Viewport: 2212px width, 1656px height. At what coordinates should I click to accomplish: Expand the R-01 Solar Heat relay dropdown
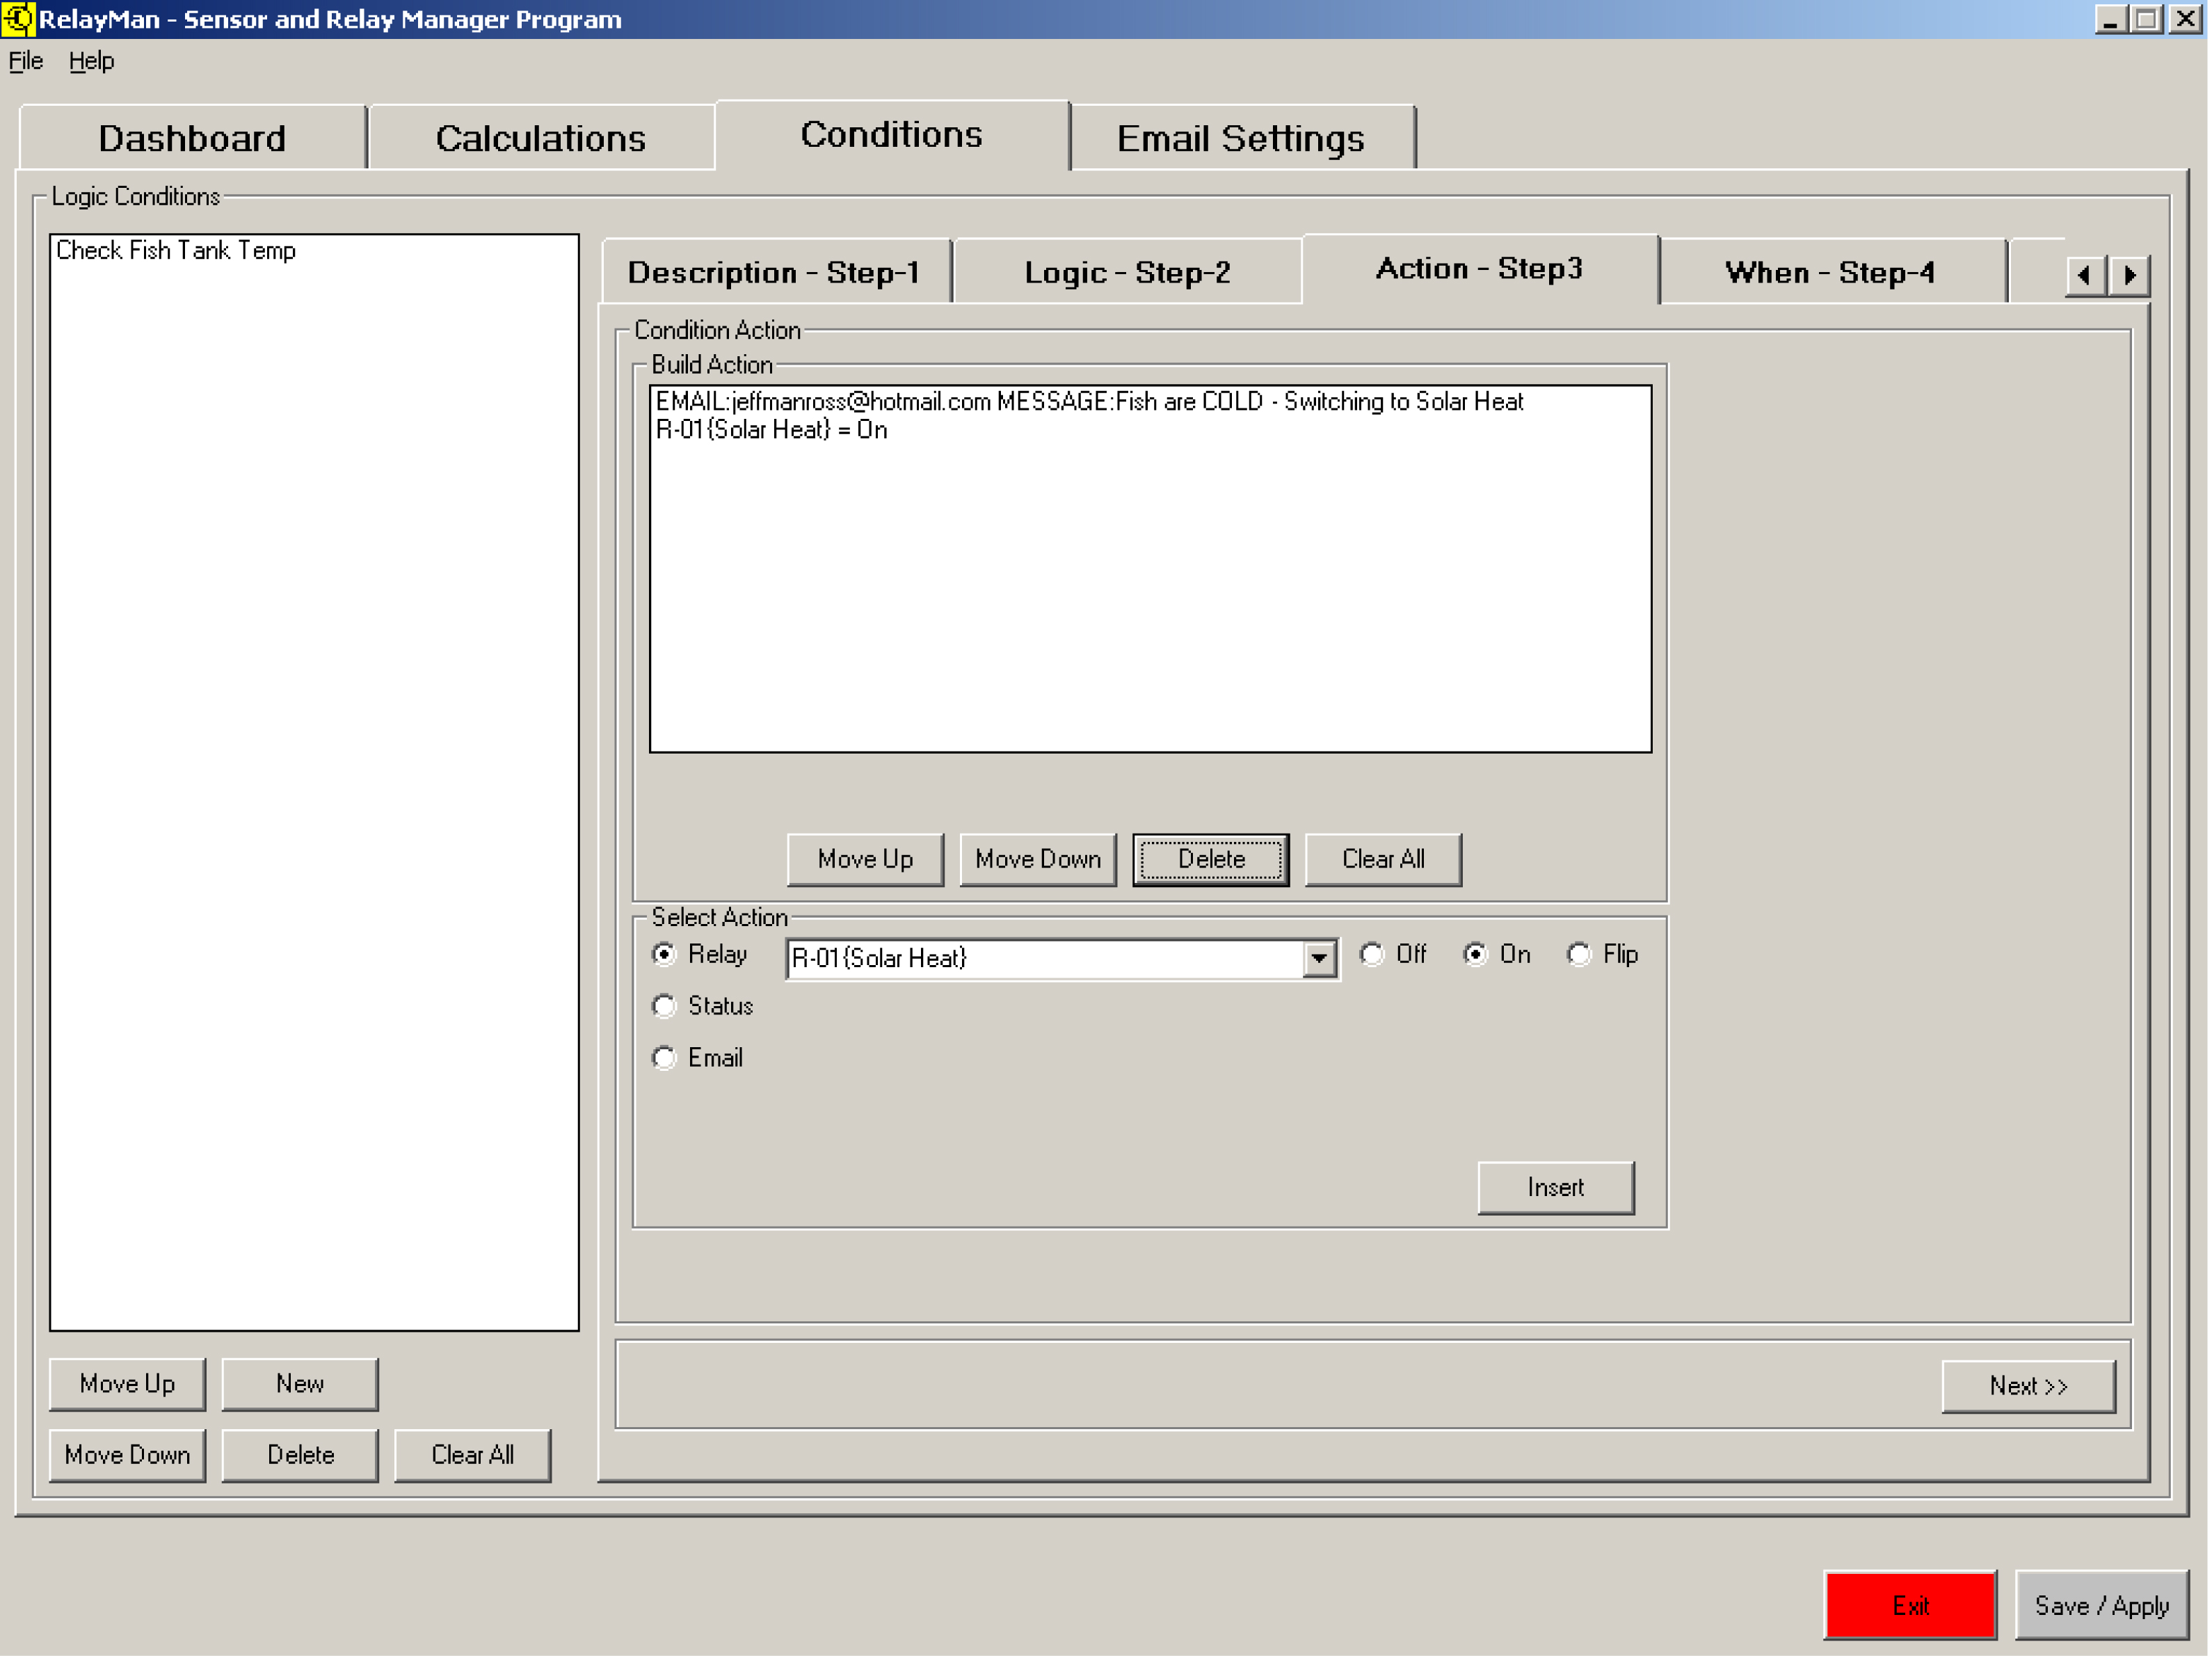click(1319, 959)
